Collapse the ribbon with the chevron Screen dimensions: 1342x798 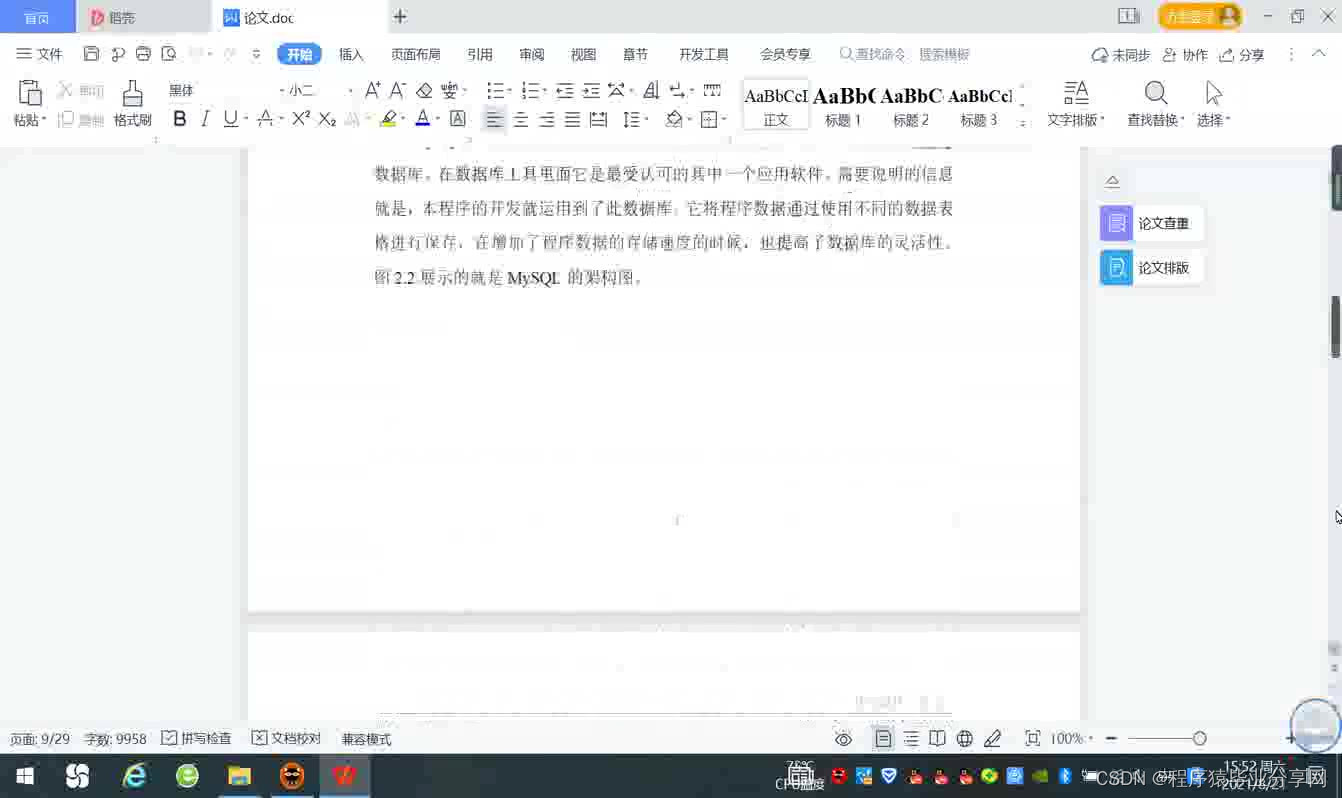tap(1320, 54)
